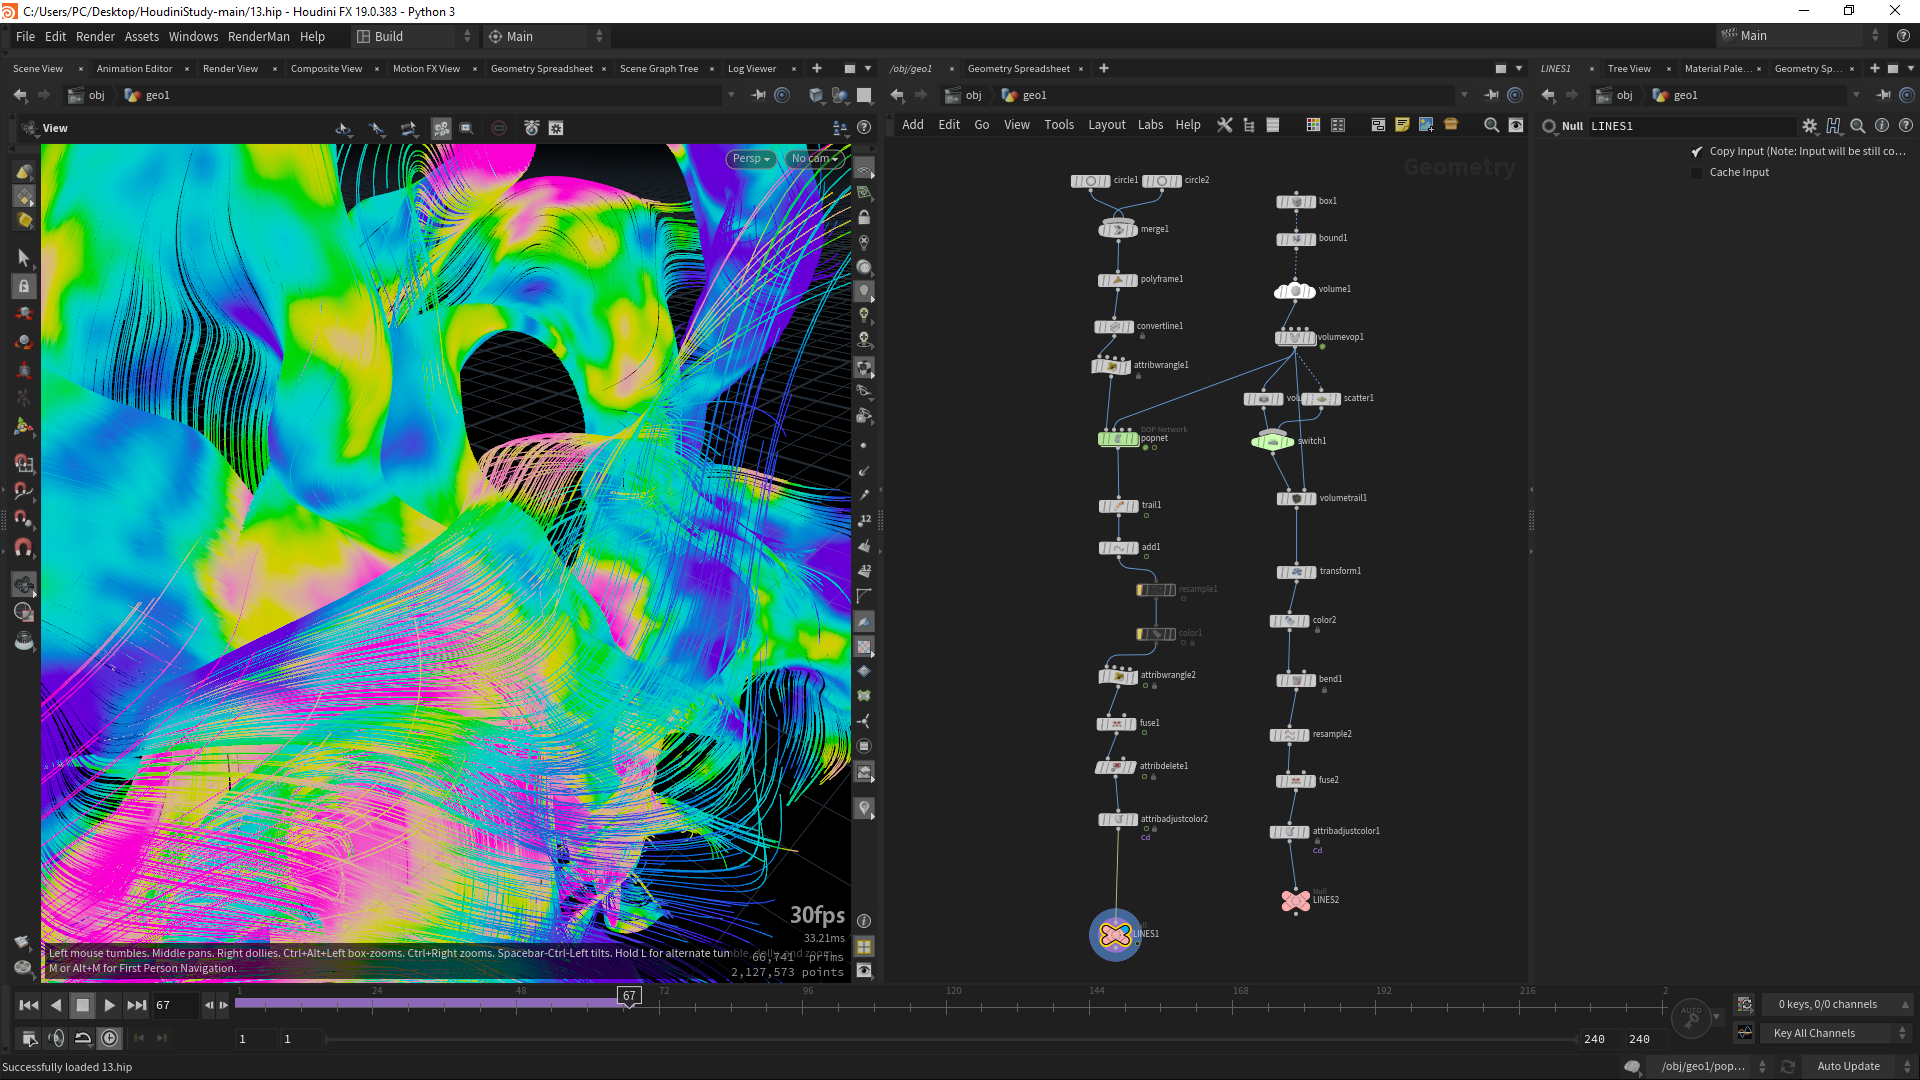
Task: Select the LINES2 null node
Action: (1296, 900)
